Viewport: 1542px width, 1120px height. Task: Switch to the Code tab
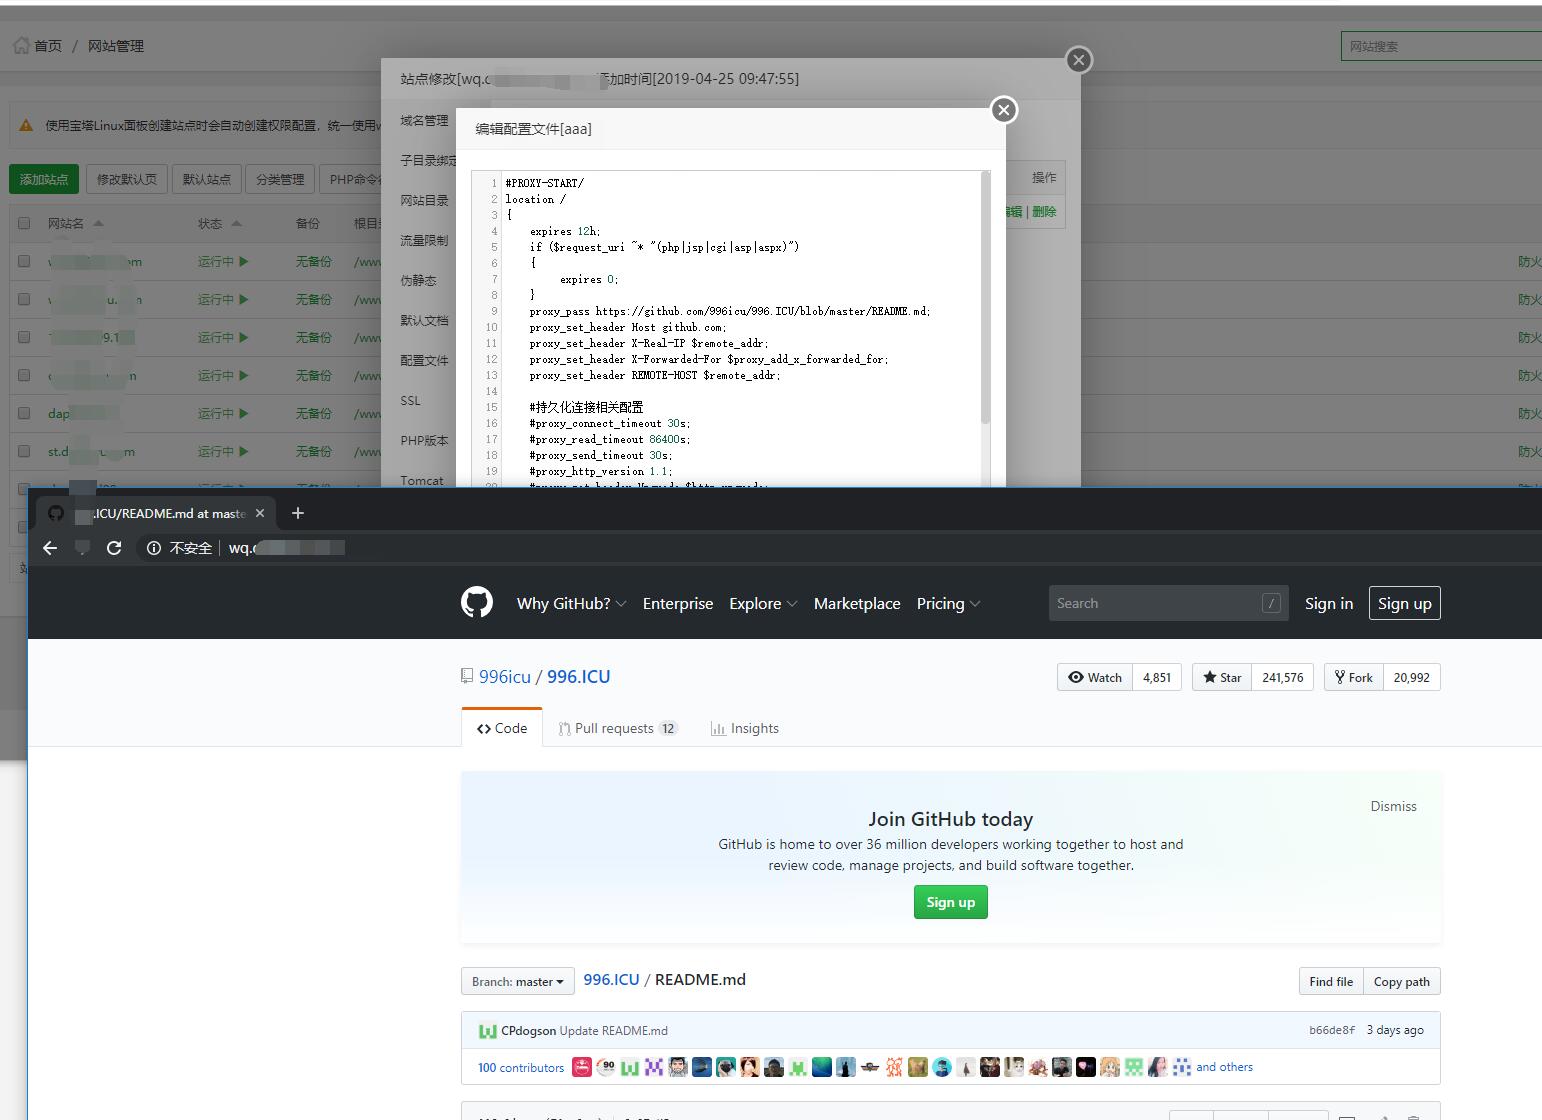[502, 728]
